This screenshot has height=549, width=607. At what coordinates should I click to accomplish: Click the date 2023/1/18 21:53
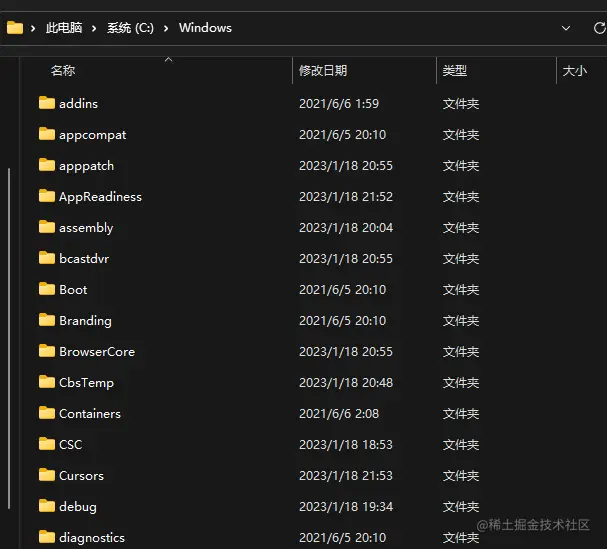(346, 475)
